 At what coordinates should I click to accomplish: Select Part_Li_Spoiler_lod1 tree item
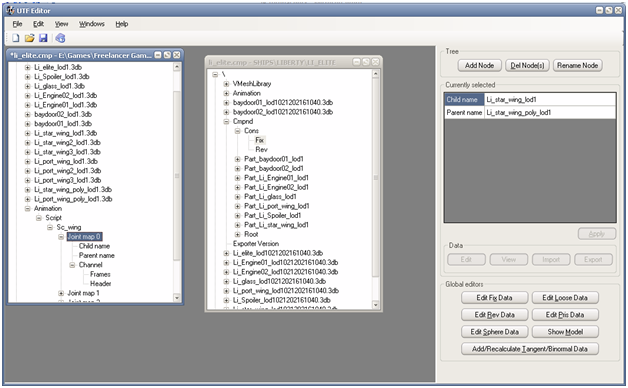pos(273,215)
